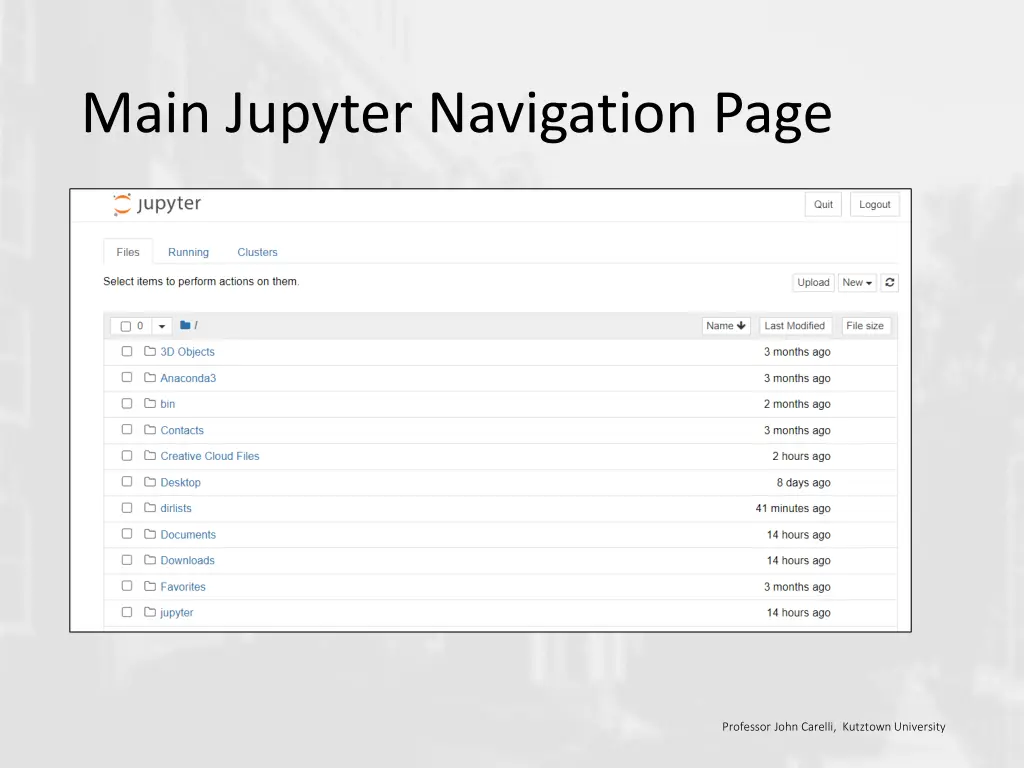This screenshot has height=768, width=1024.
Task: Sort by Last Modified
Action: pos(794,326)
